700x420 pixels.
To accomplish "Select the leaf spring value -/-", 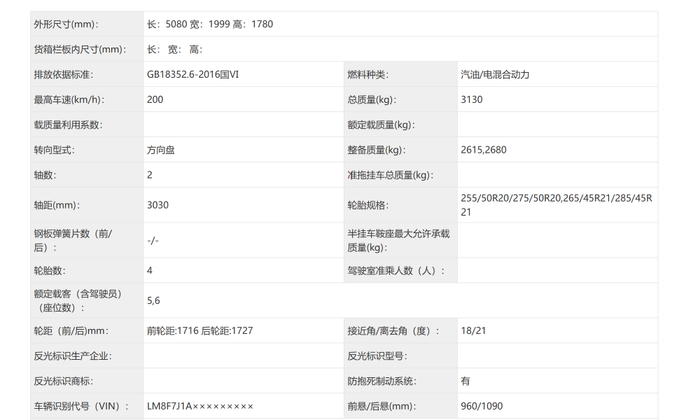I will click(153, 241).
